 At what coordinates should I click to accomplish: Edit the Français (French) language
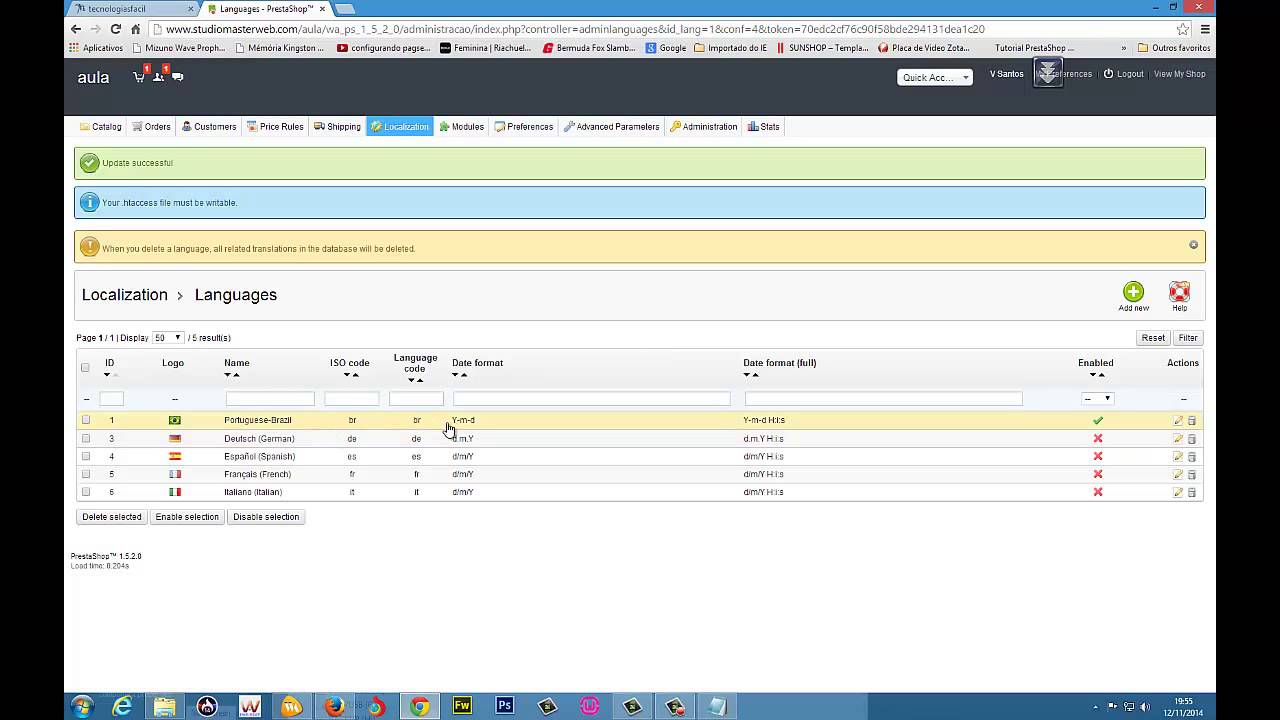tap(1178, 475)
